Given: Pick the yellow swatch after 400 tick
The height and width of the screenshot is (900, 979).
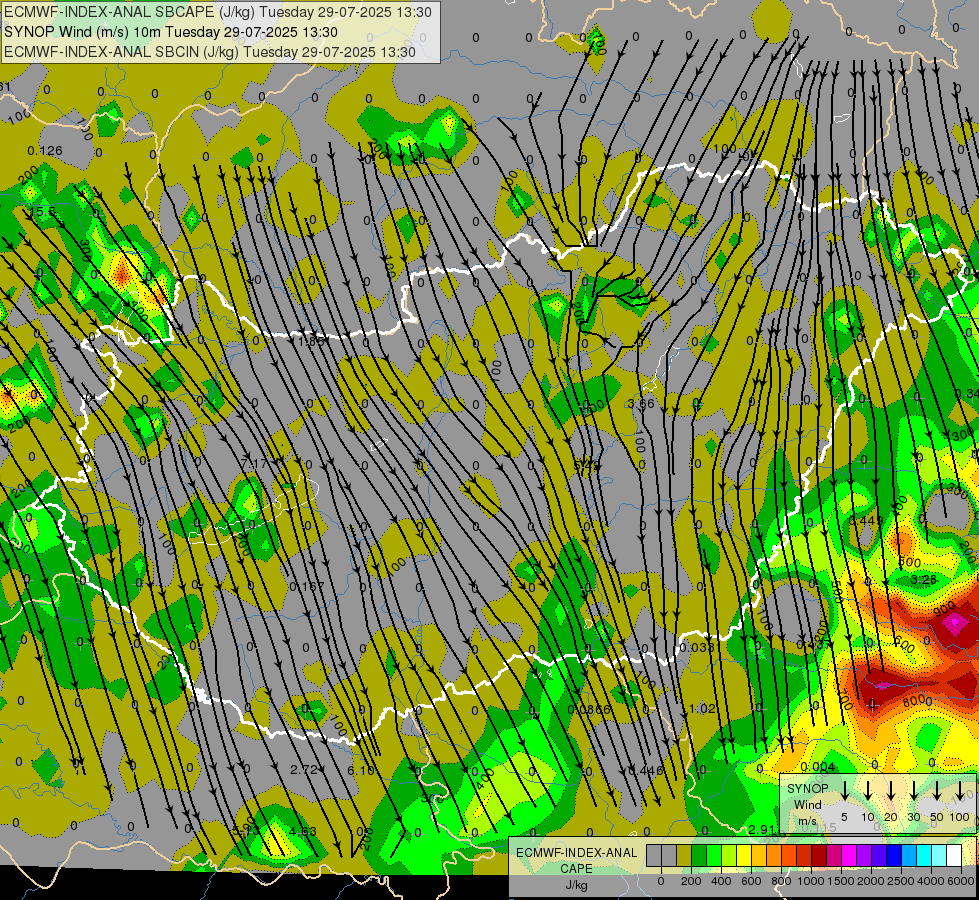Looking at the screenshot, I should 744,855.
